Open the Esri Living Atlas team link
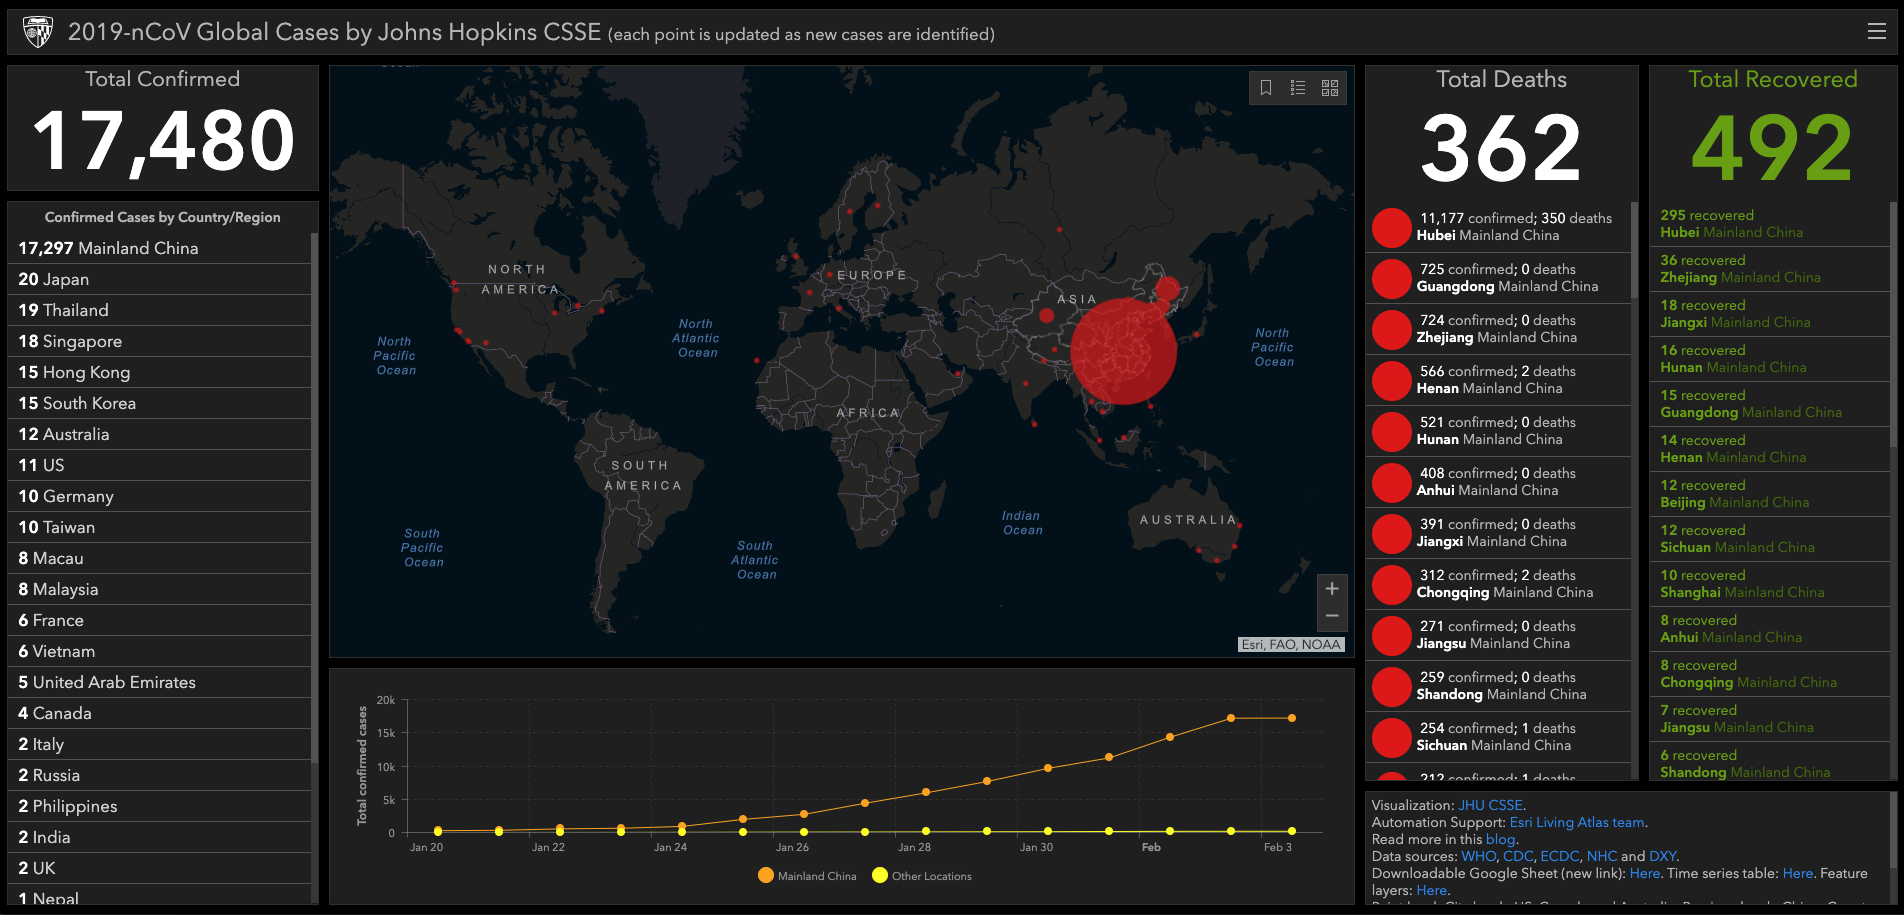Viewport: 1904px width, 915px height. [1577, 822]
